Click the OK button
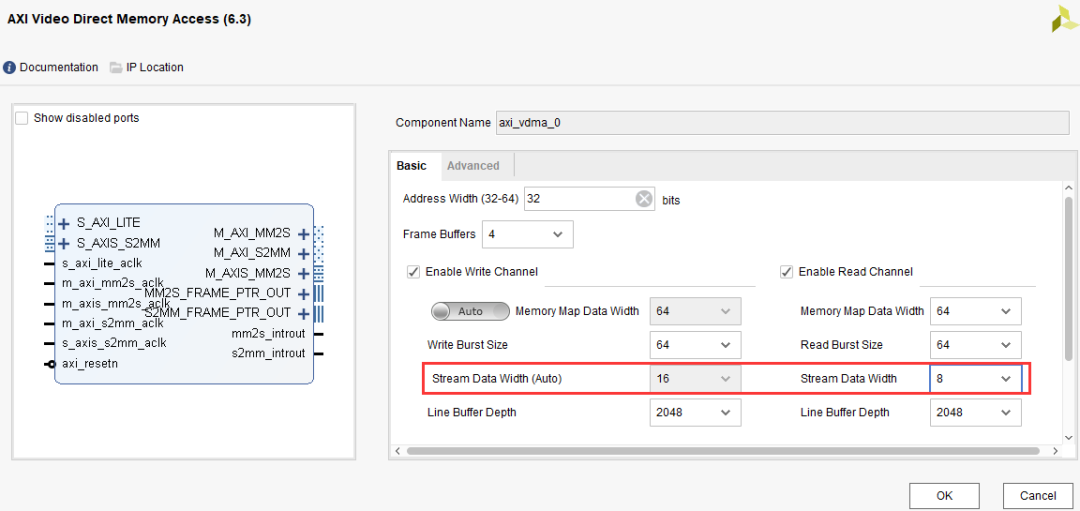Screen dimensions: 1080x511 [944, 495]
